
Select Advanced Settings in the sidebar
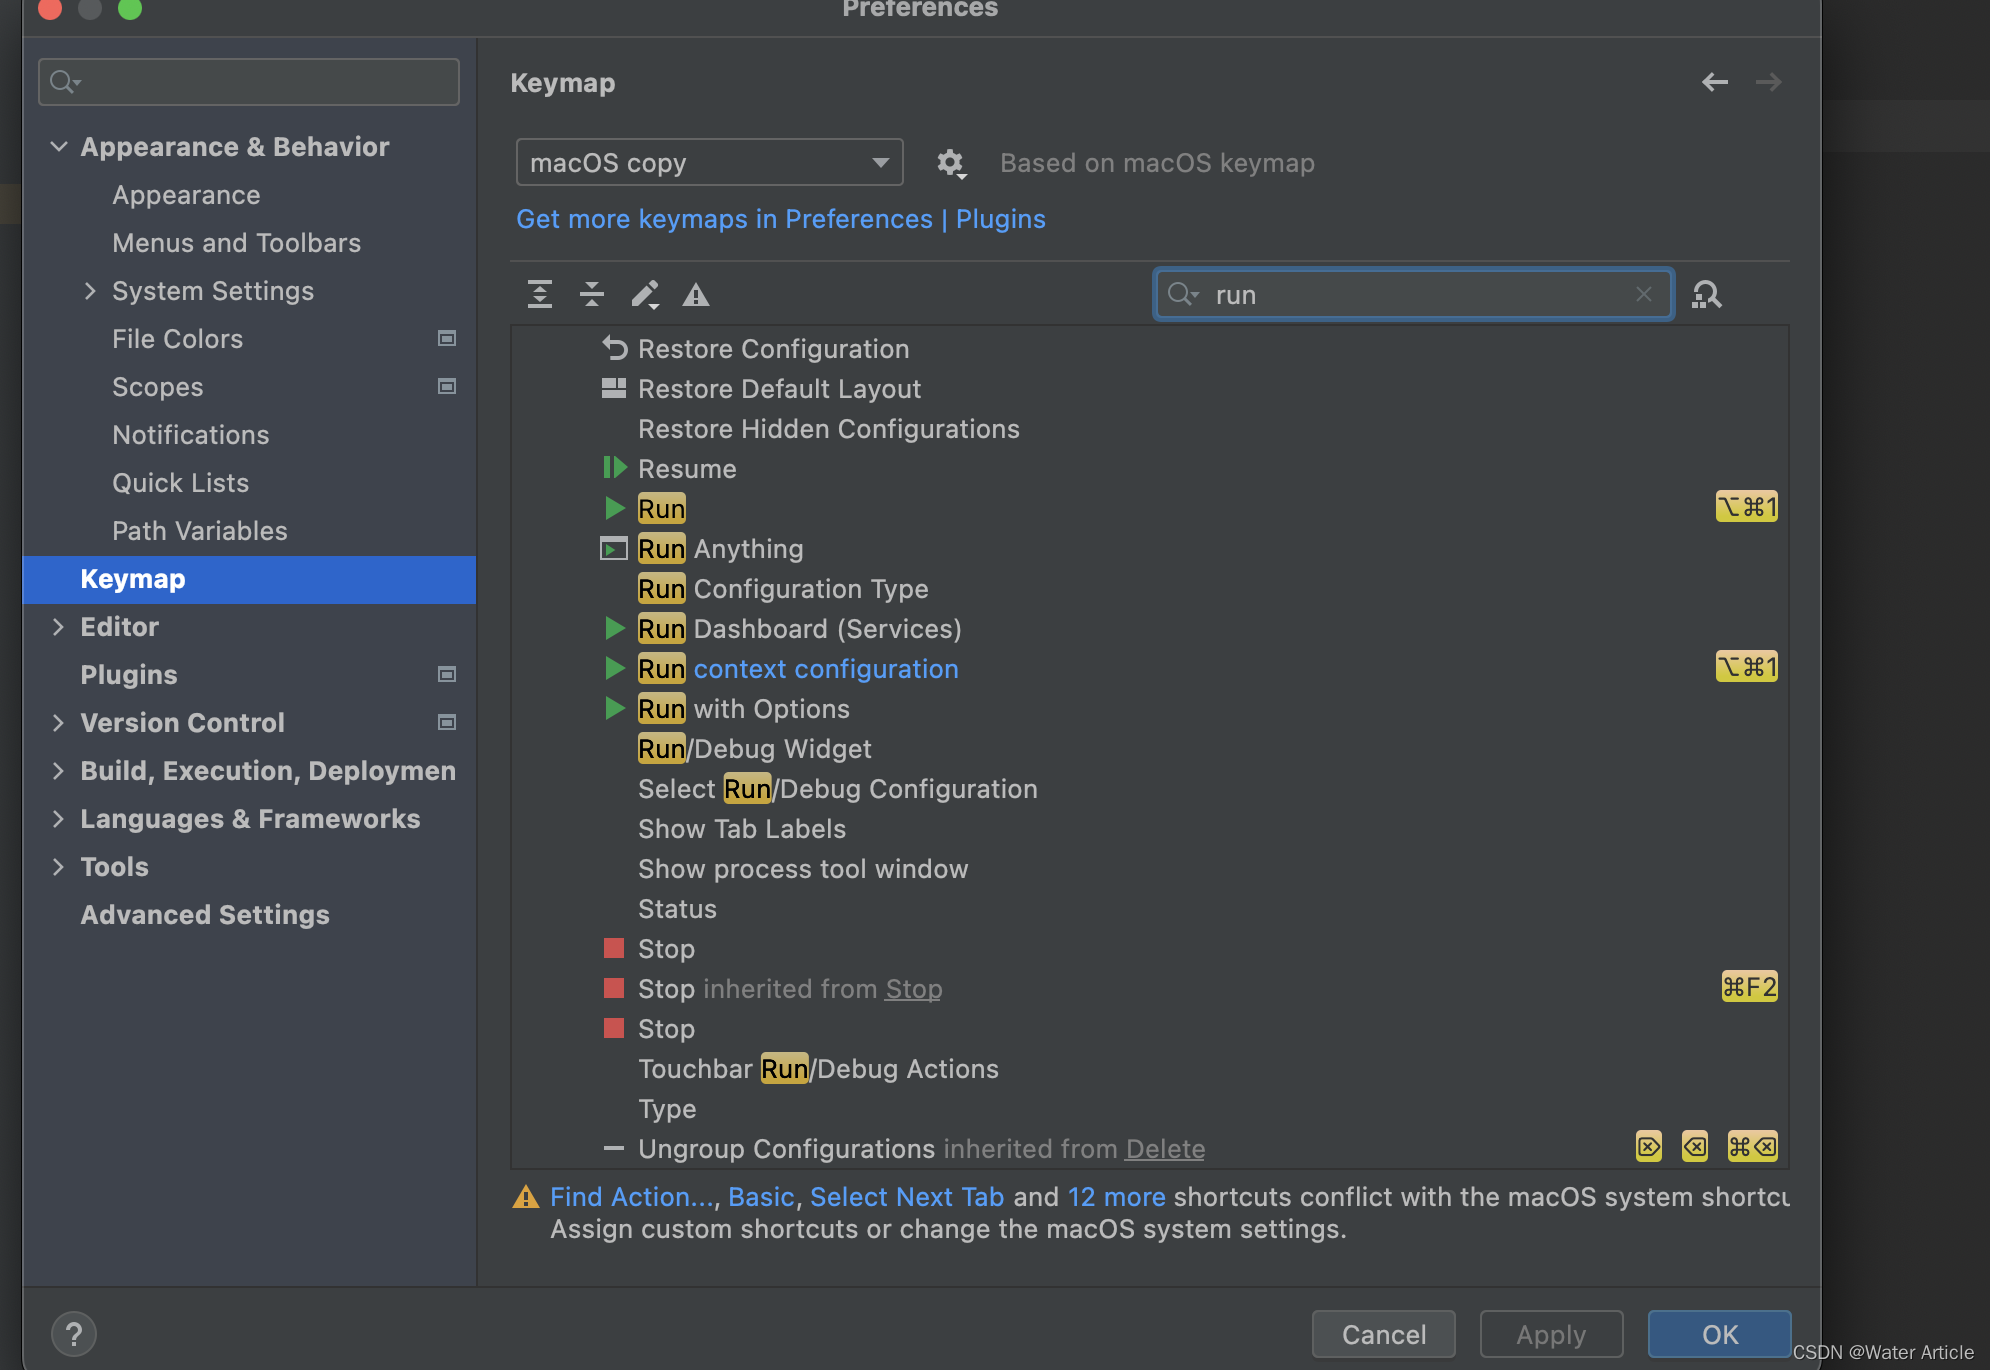tap(205, 915)
